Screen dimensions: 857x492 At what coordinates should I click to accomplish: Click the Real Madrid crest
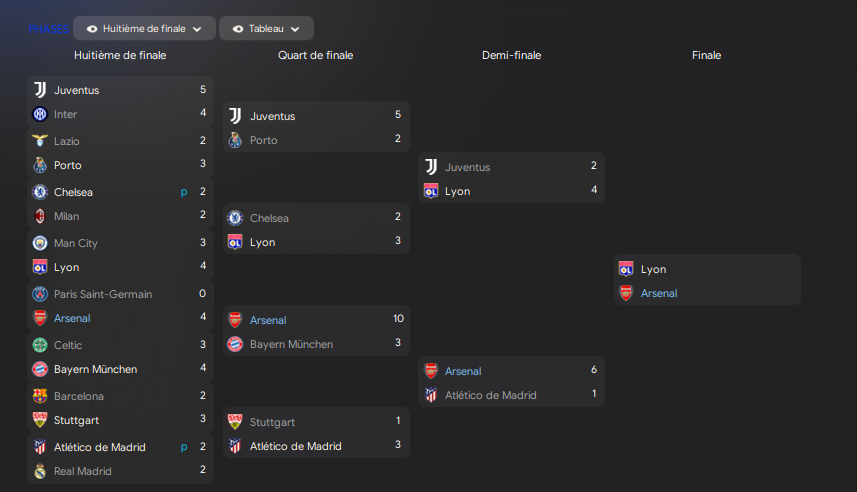click(x=40, y=471)
